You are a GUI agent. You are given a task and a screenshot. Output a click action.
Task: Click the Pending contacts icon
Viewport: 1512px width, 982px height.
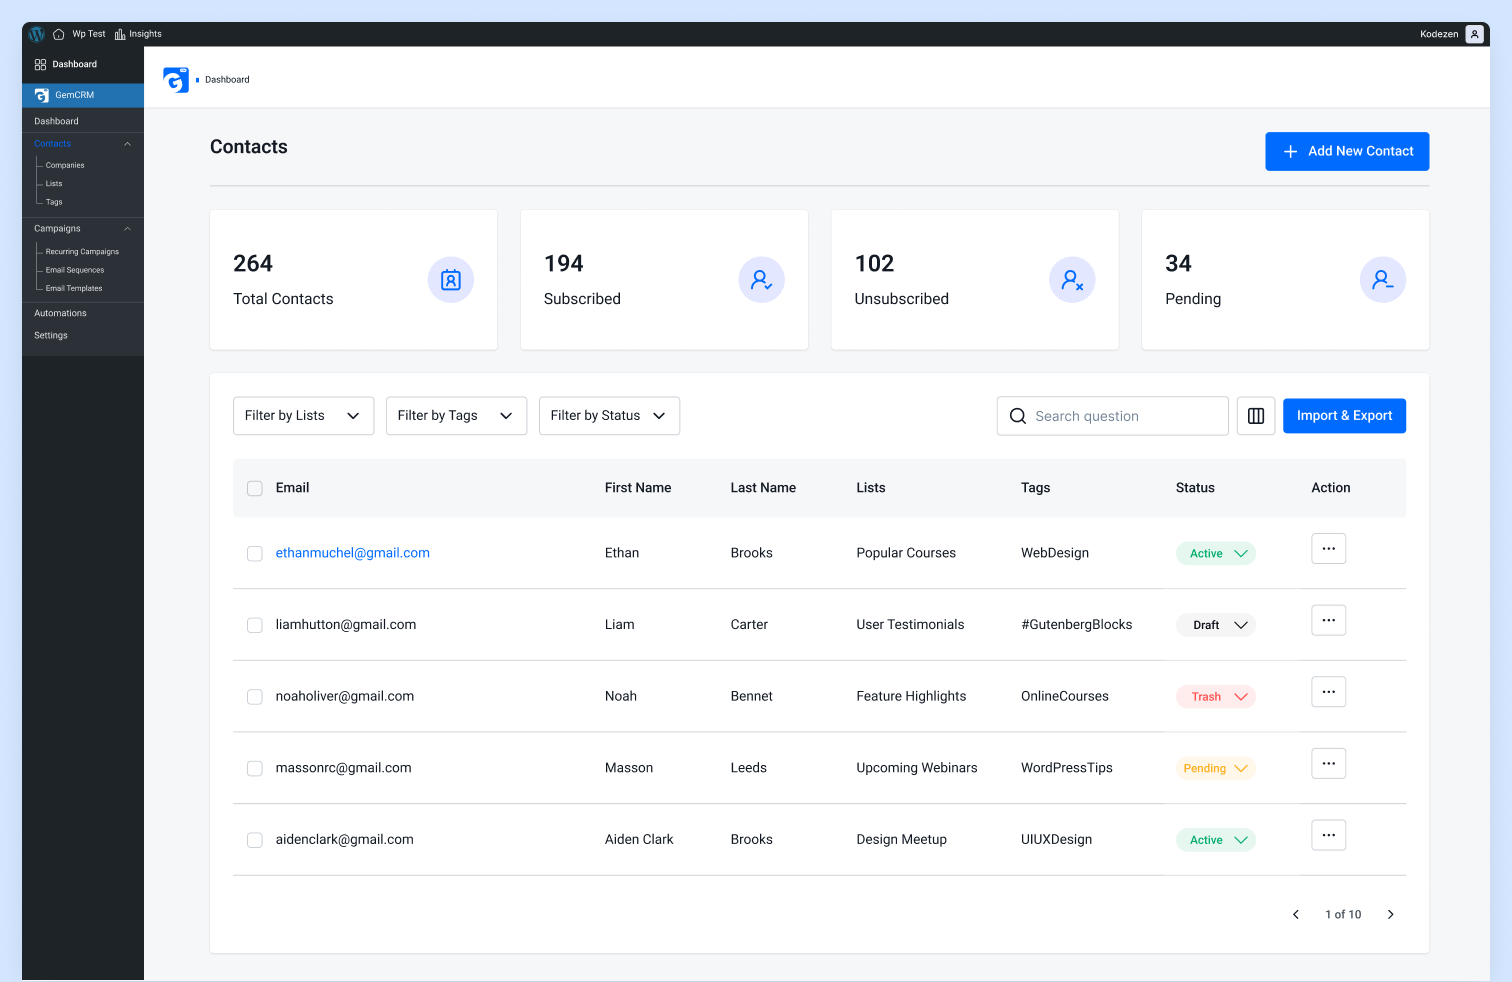point(1383,280)
